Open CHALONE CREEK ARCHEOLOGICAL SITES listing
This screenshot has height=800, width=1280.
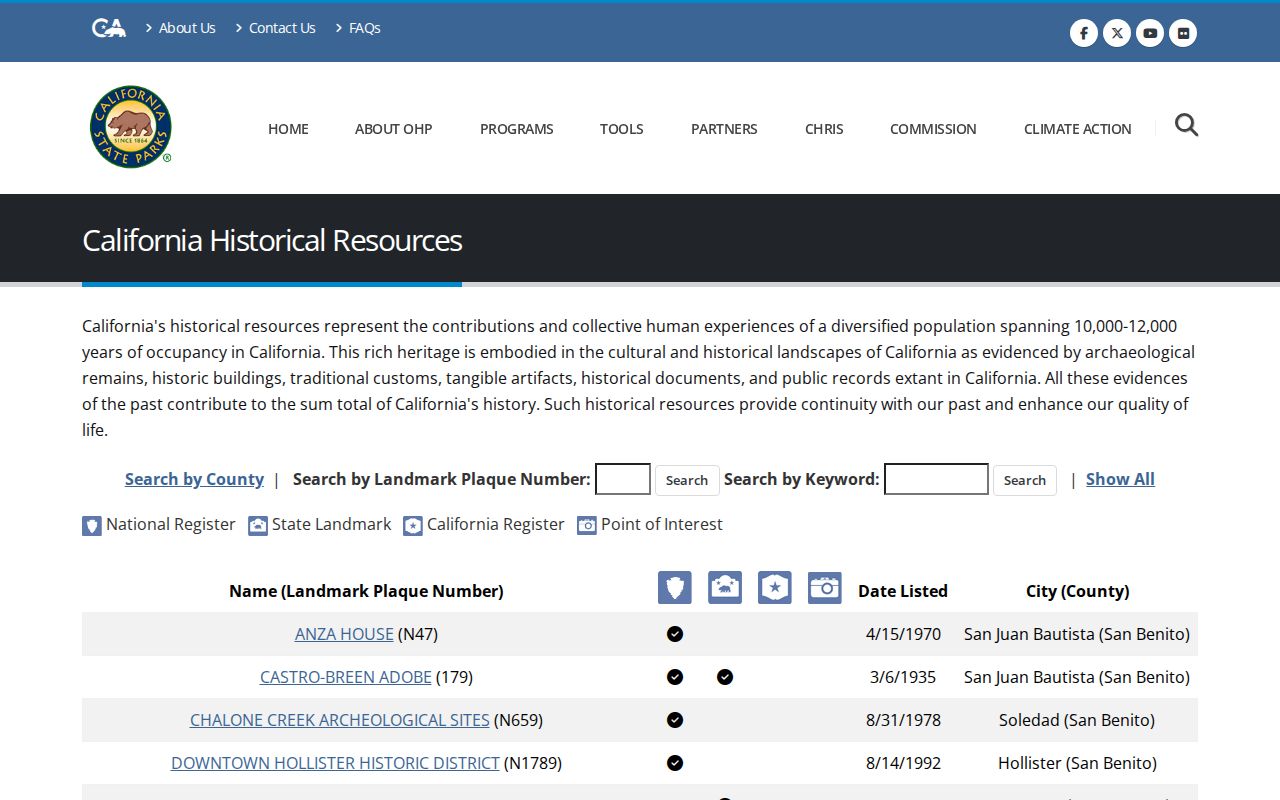pos(340,720)
